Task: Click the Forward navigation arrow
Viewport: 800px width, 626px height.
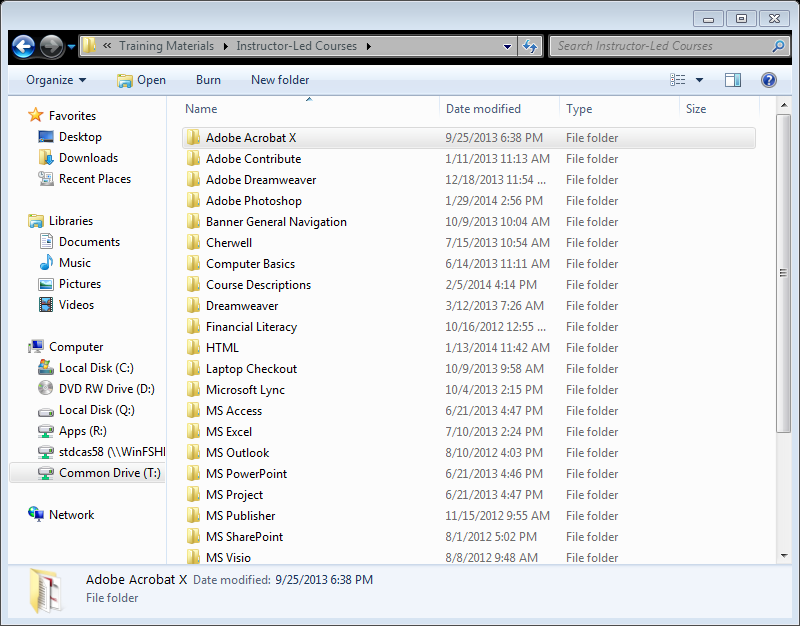Action: tap(52, 46)
